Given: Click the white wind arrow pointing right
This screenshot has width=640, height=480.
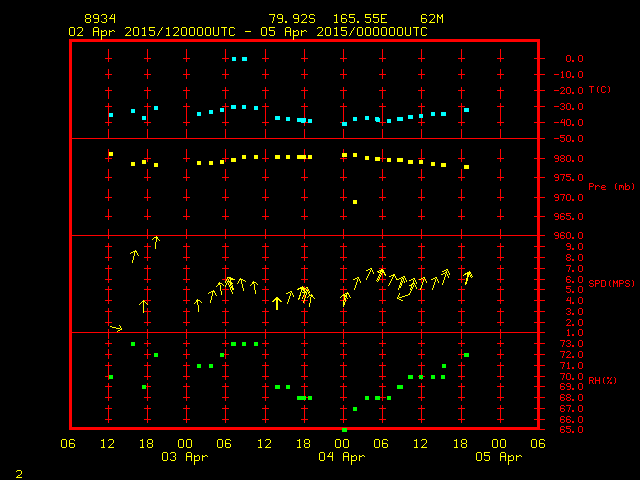Looking at the screenshot, I should [116, 327].
